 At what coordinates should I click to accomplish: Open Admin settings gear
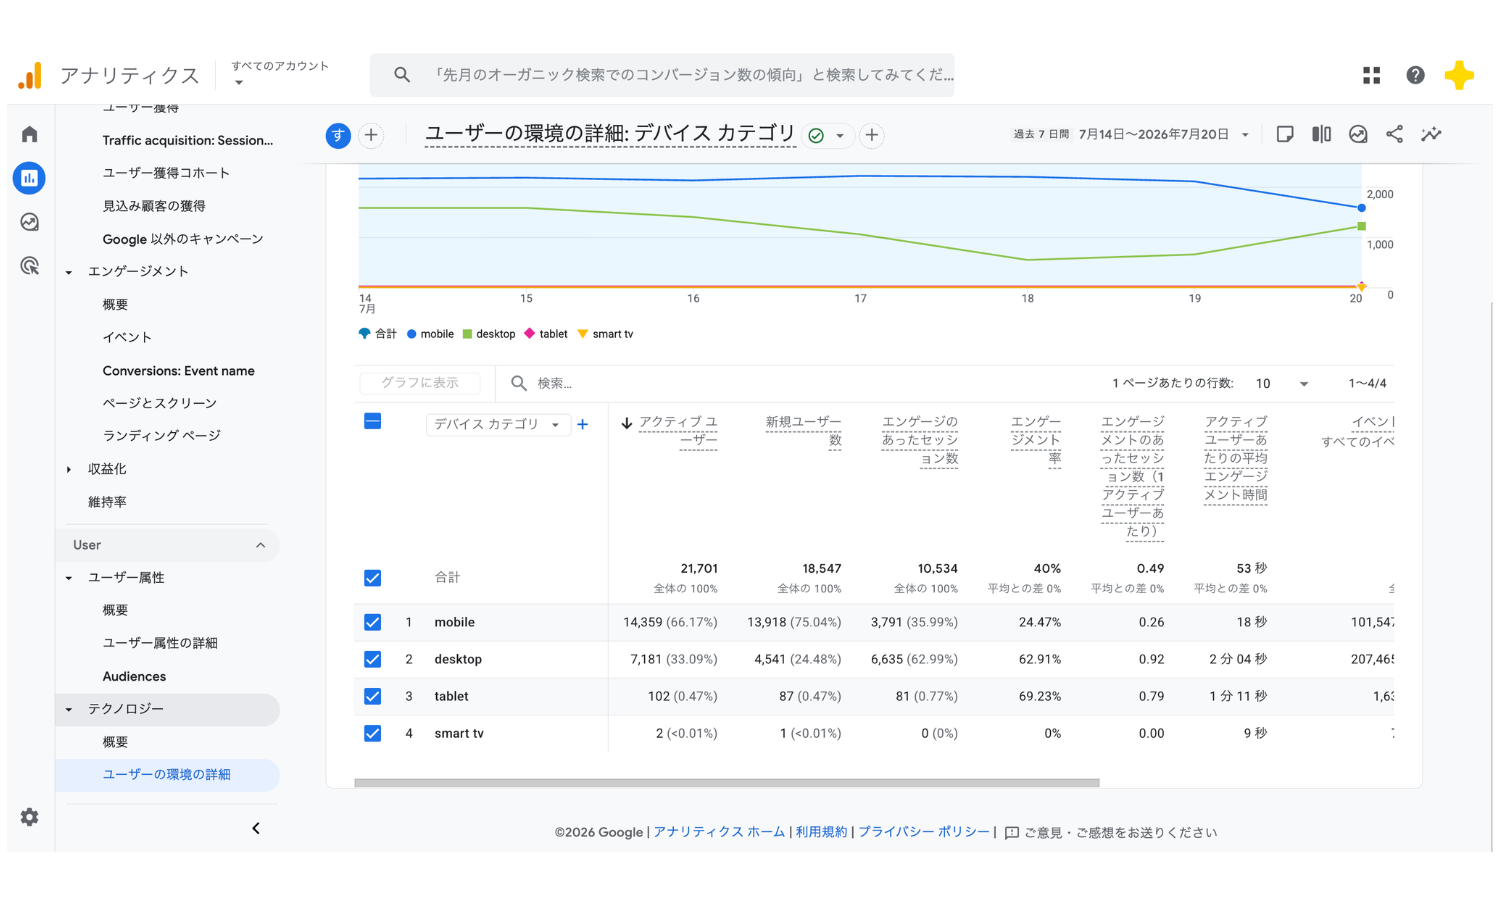coord(30,817)
